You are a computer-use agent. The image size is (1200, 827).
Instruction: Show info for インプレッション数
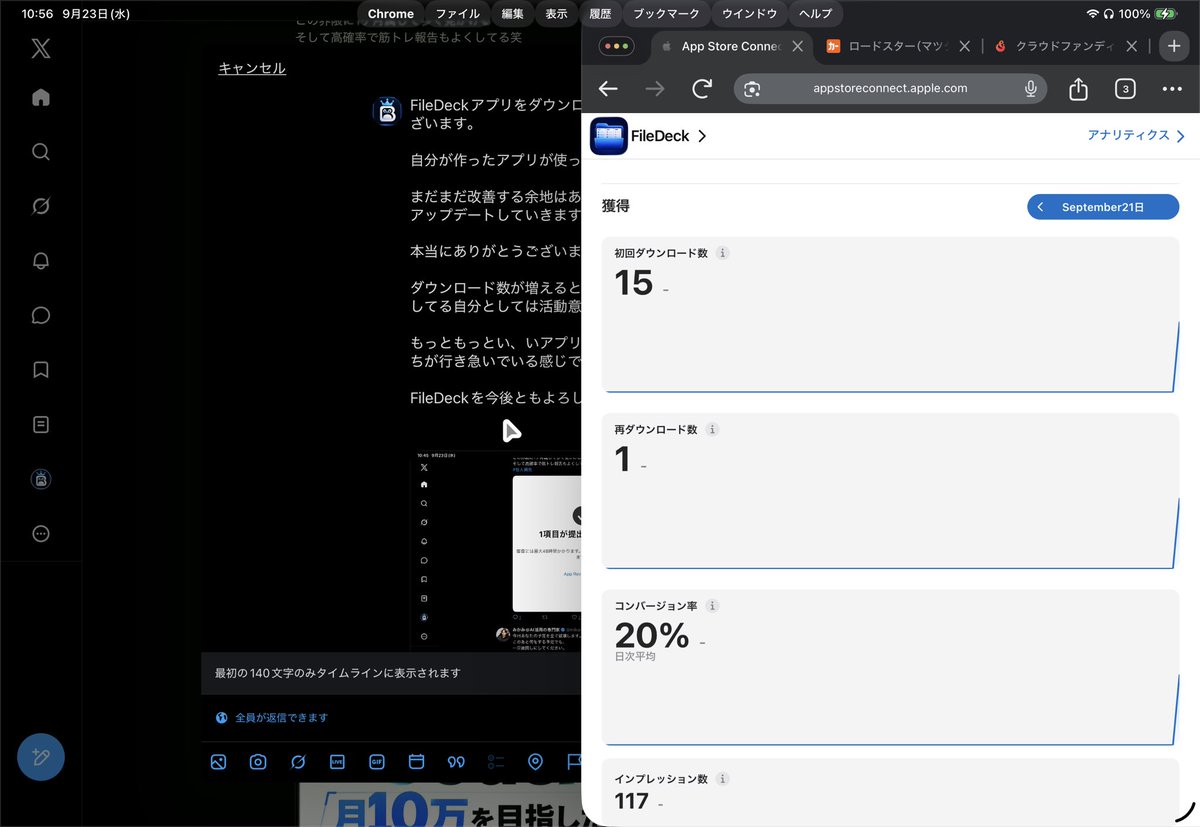pos(723,778)
